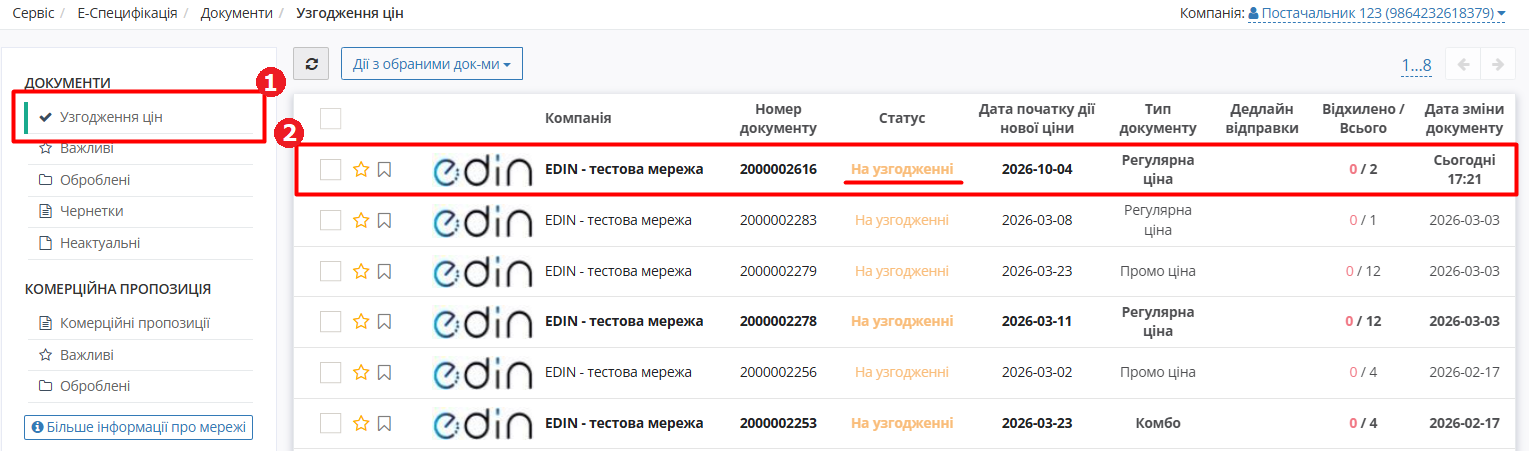
Task: Click bookmark icon for document 2000002278
Action: (x=384, y=322)
